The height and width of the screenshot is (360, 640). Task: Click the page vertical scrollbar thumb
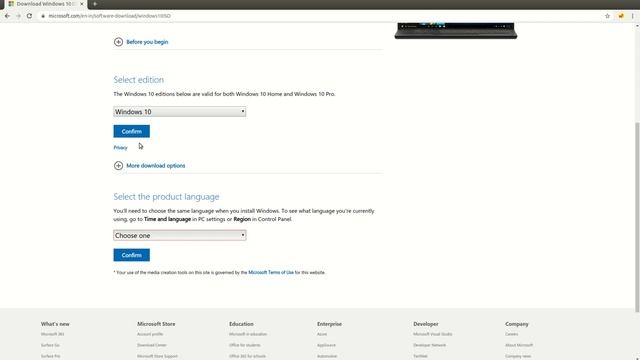637,216
